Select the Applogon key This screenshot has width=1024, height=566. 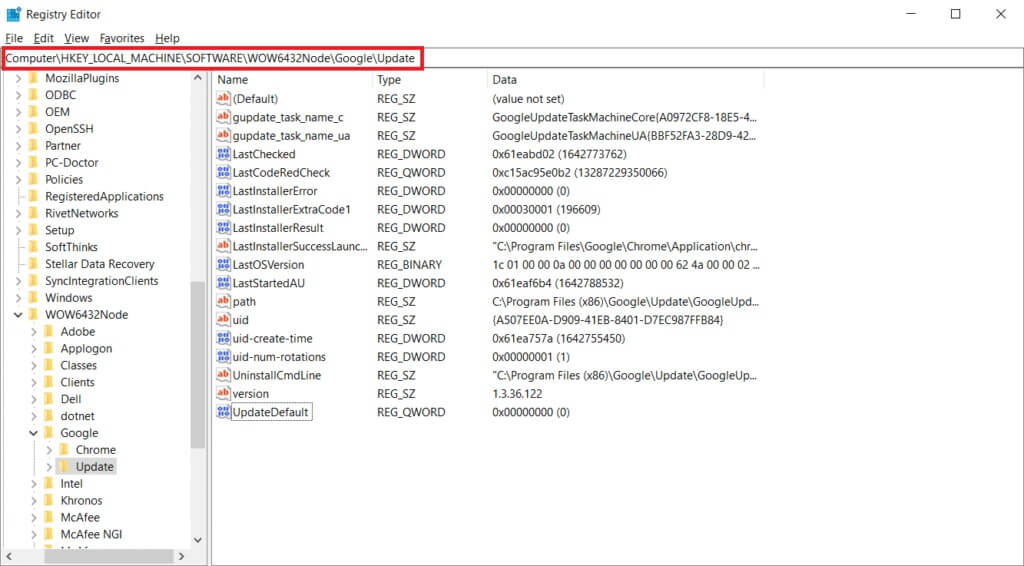[x=86, y=349]
